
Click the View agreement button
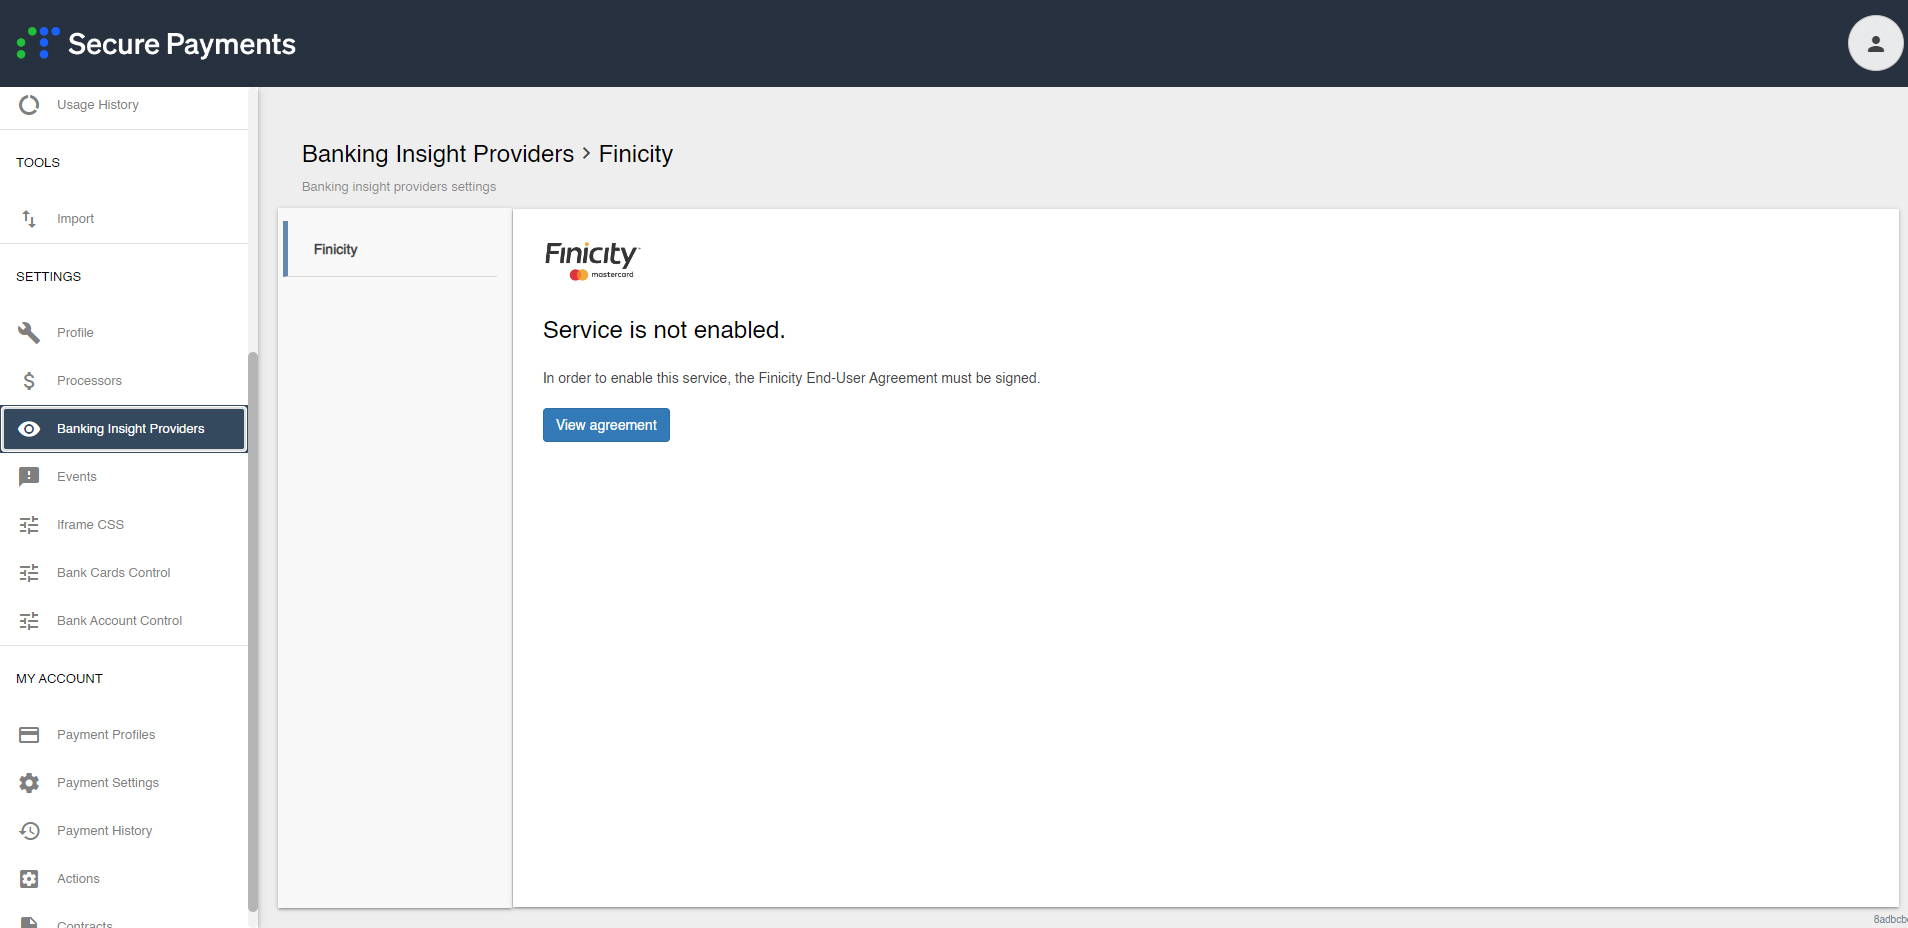(x=606, y=425)
